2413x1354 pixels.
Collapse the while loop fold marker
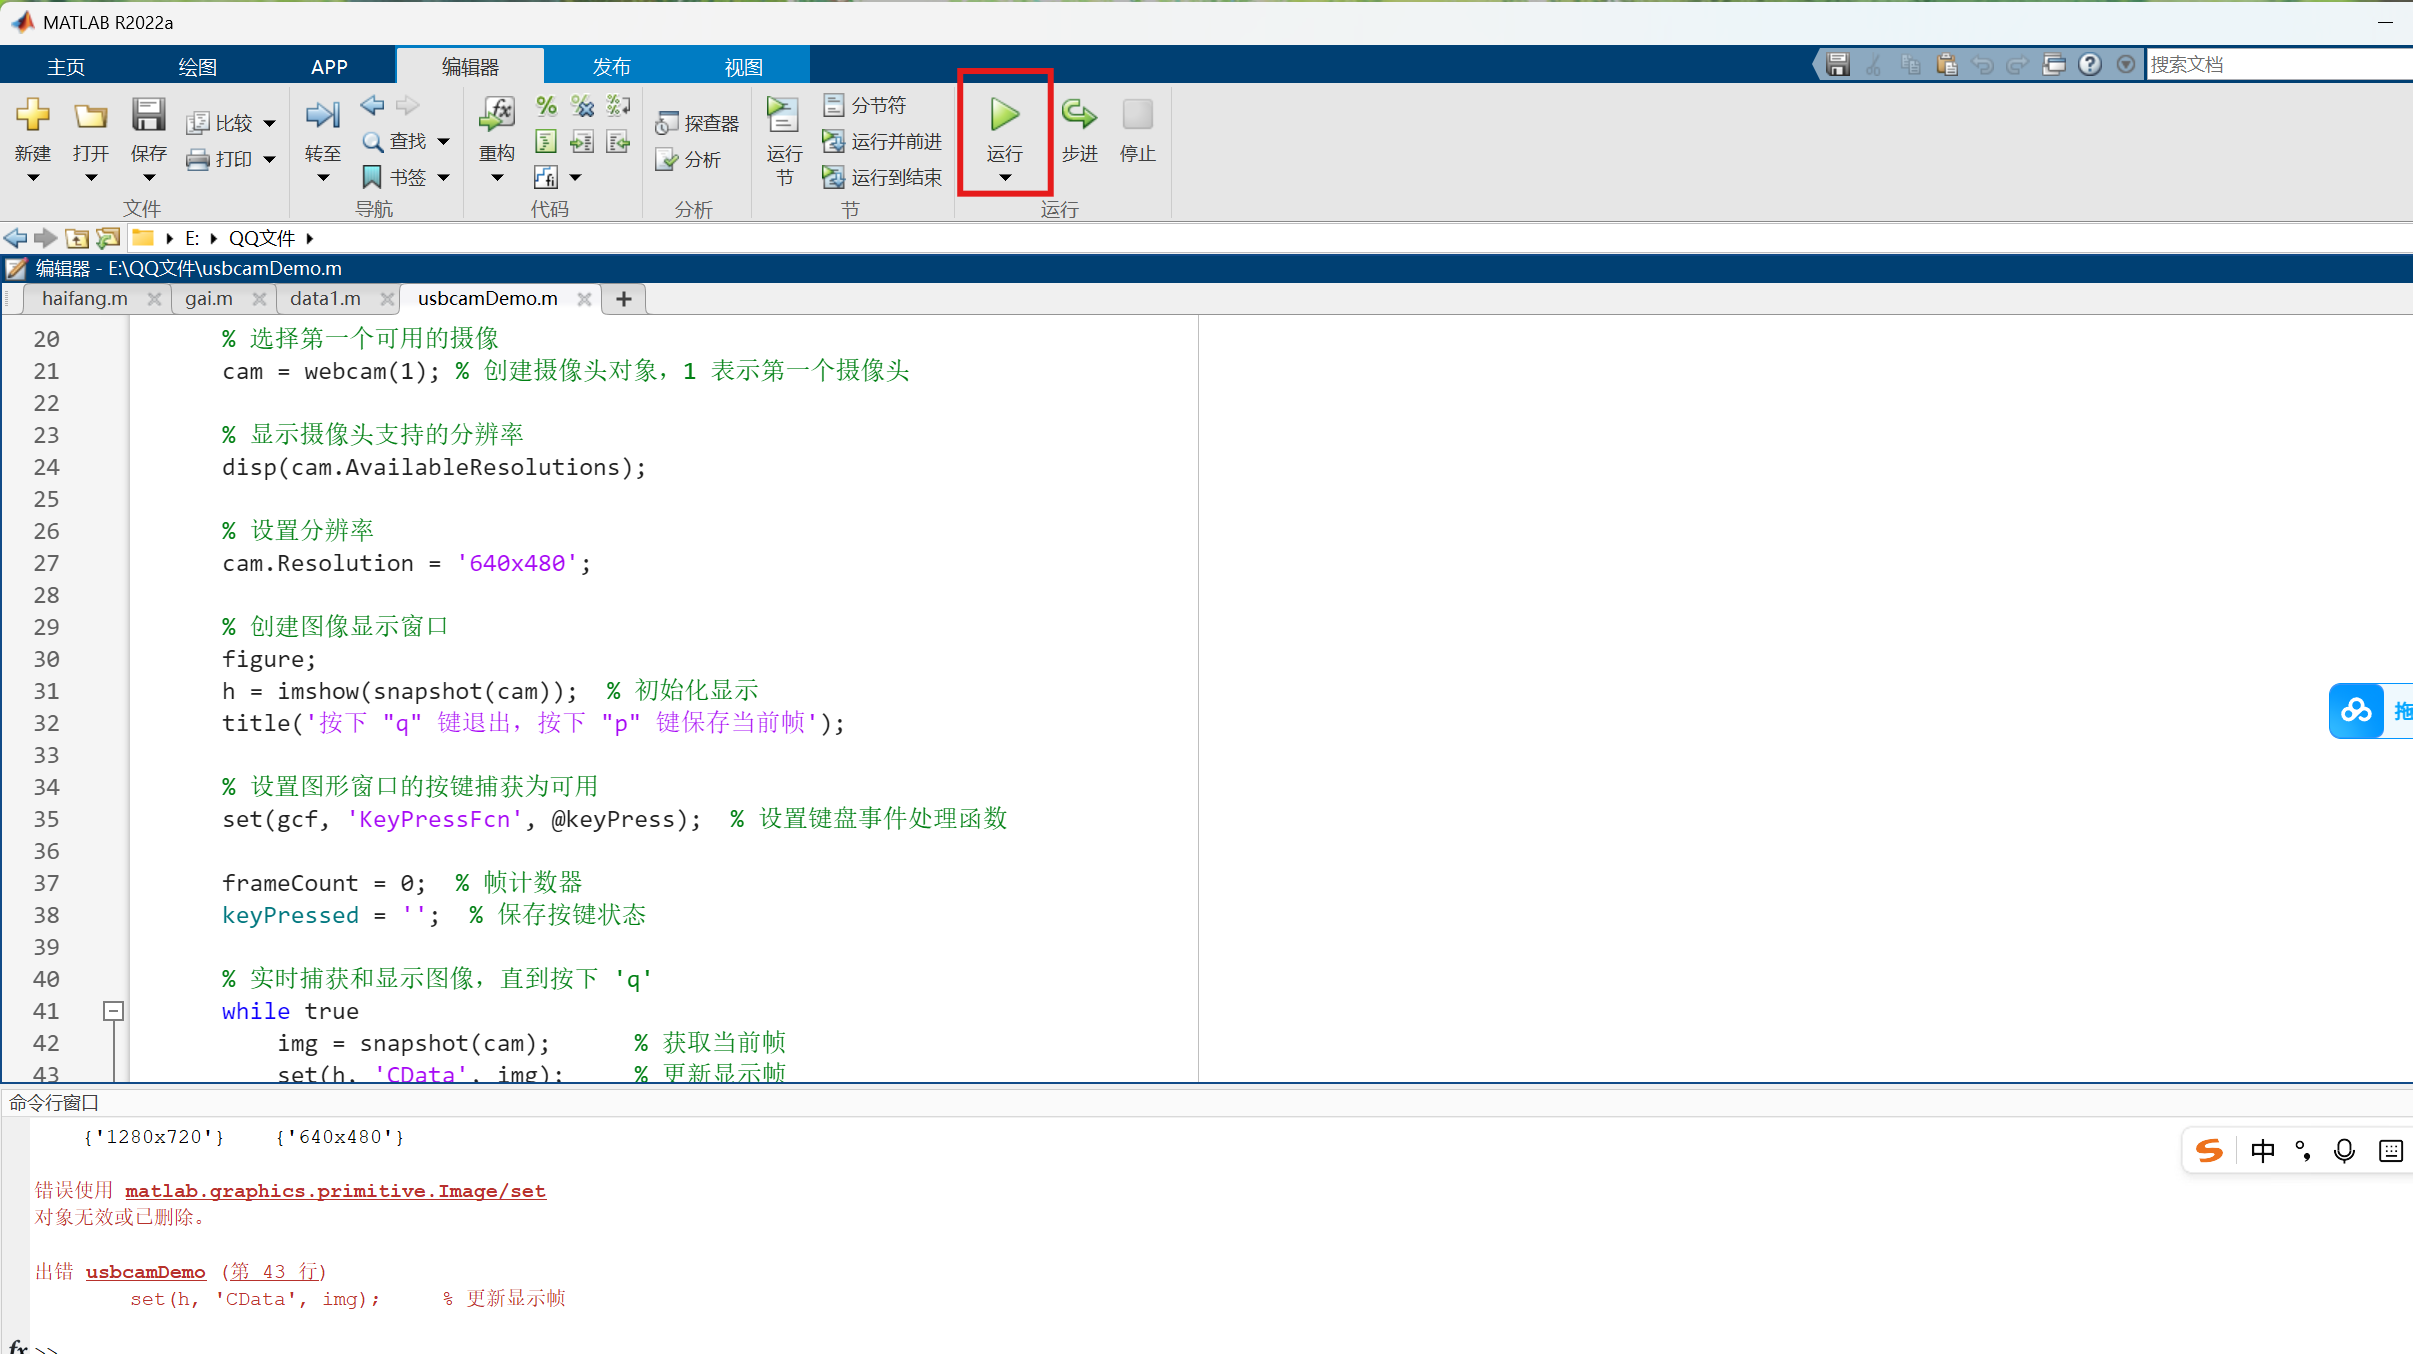coord(114,1011)
